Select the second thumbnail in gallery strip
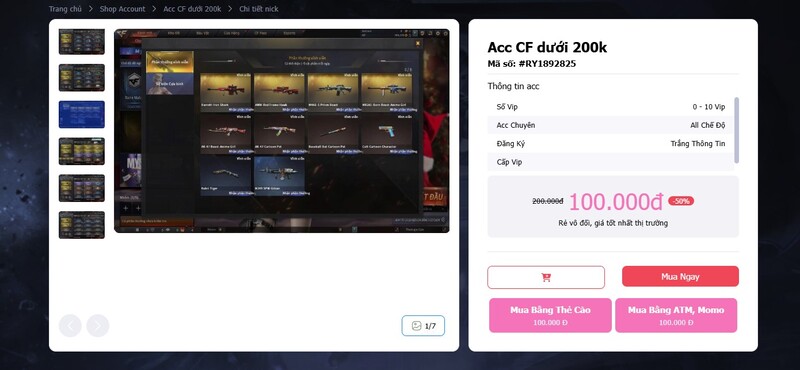 [x=82, y=78]
